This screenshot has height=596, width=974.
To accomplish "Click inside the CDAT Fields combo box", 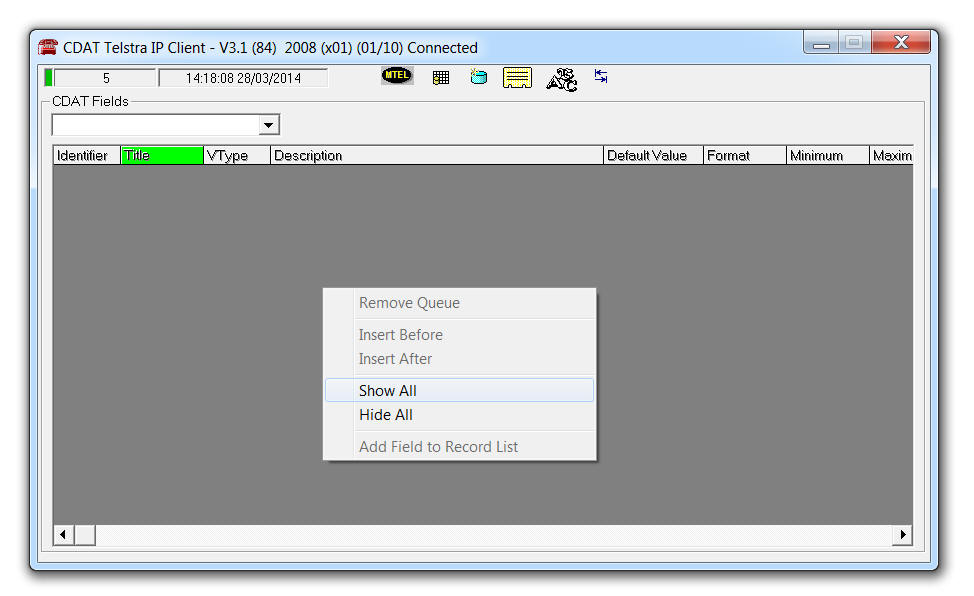I will 155,125.
